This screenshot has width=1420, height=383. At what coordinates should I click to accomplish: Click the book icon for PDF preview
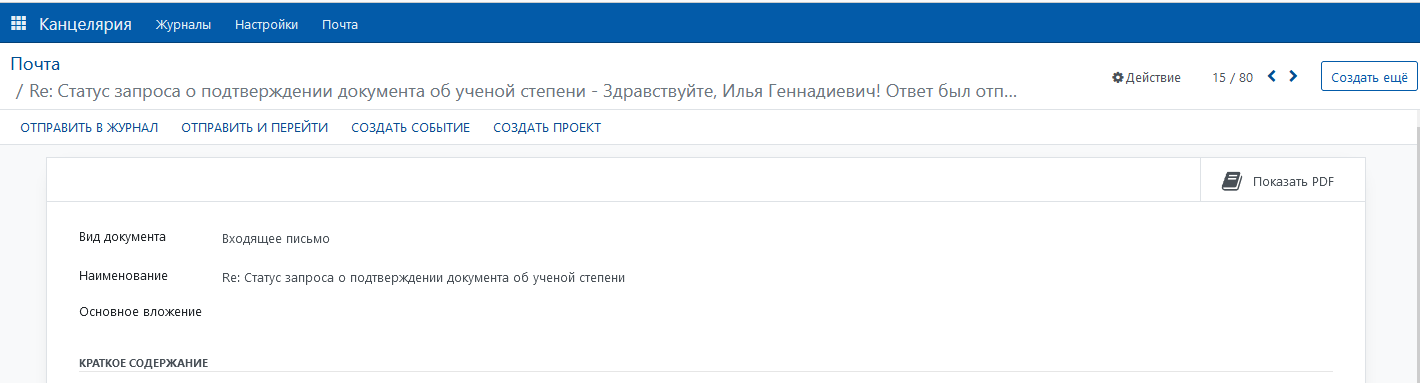(x=1232, y=181)
